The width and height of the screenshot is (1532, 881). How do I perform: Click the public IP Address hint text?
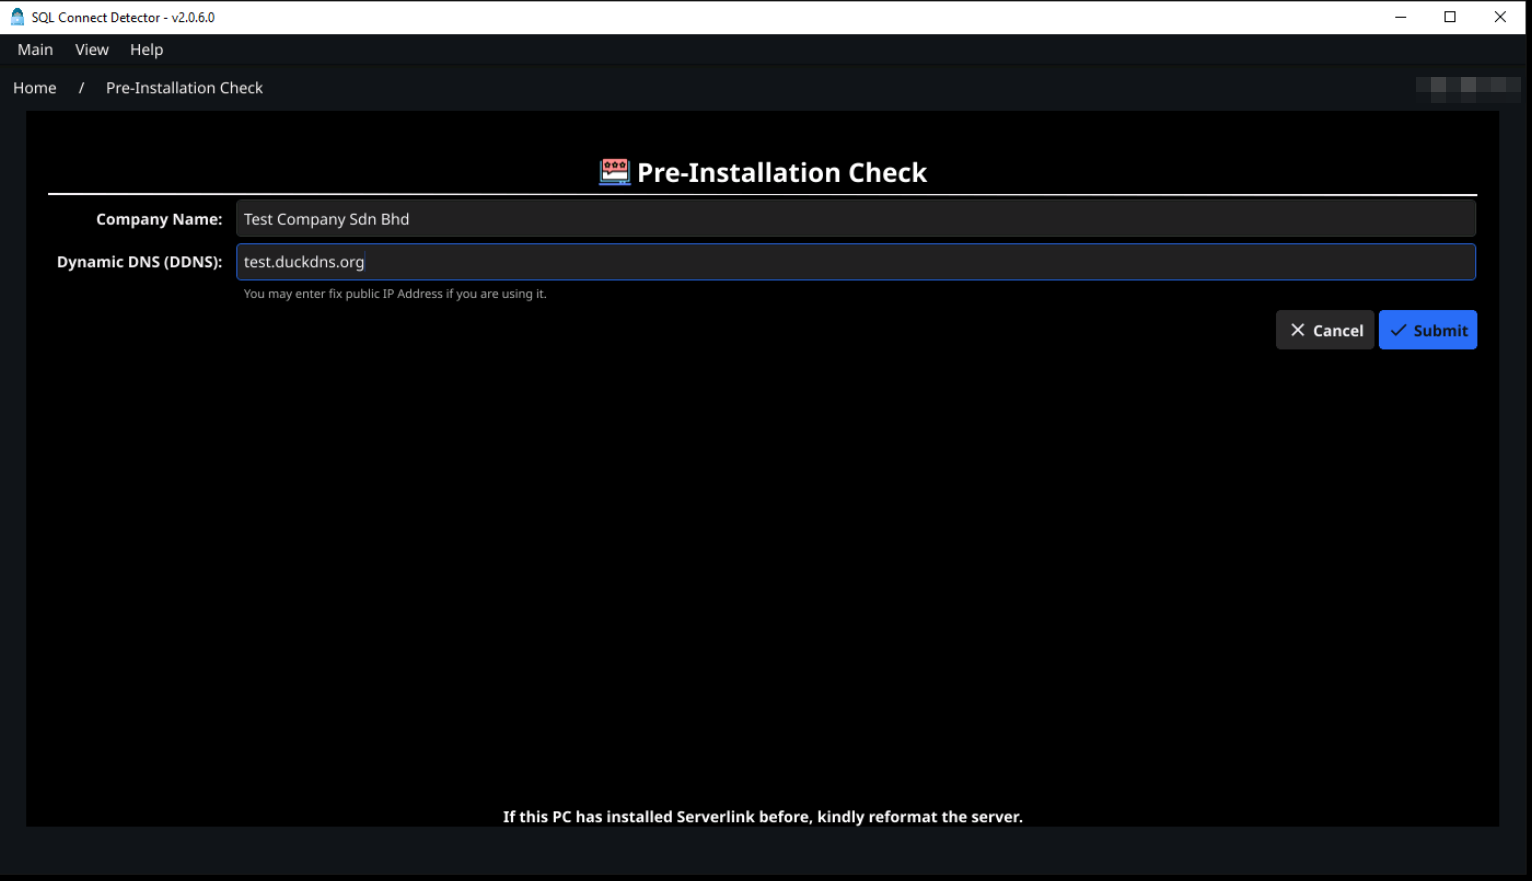(394, 293)
